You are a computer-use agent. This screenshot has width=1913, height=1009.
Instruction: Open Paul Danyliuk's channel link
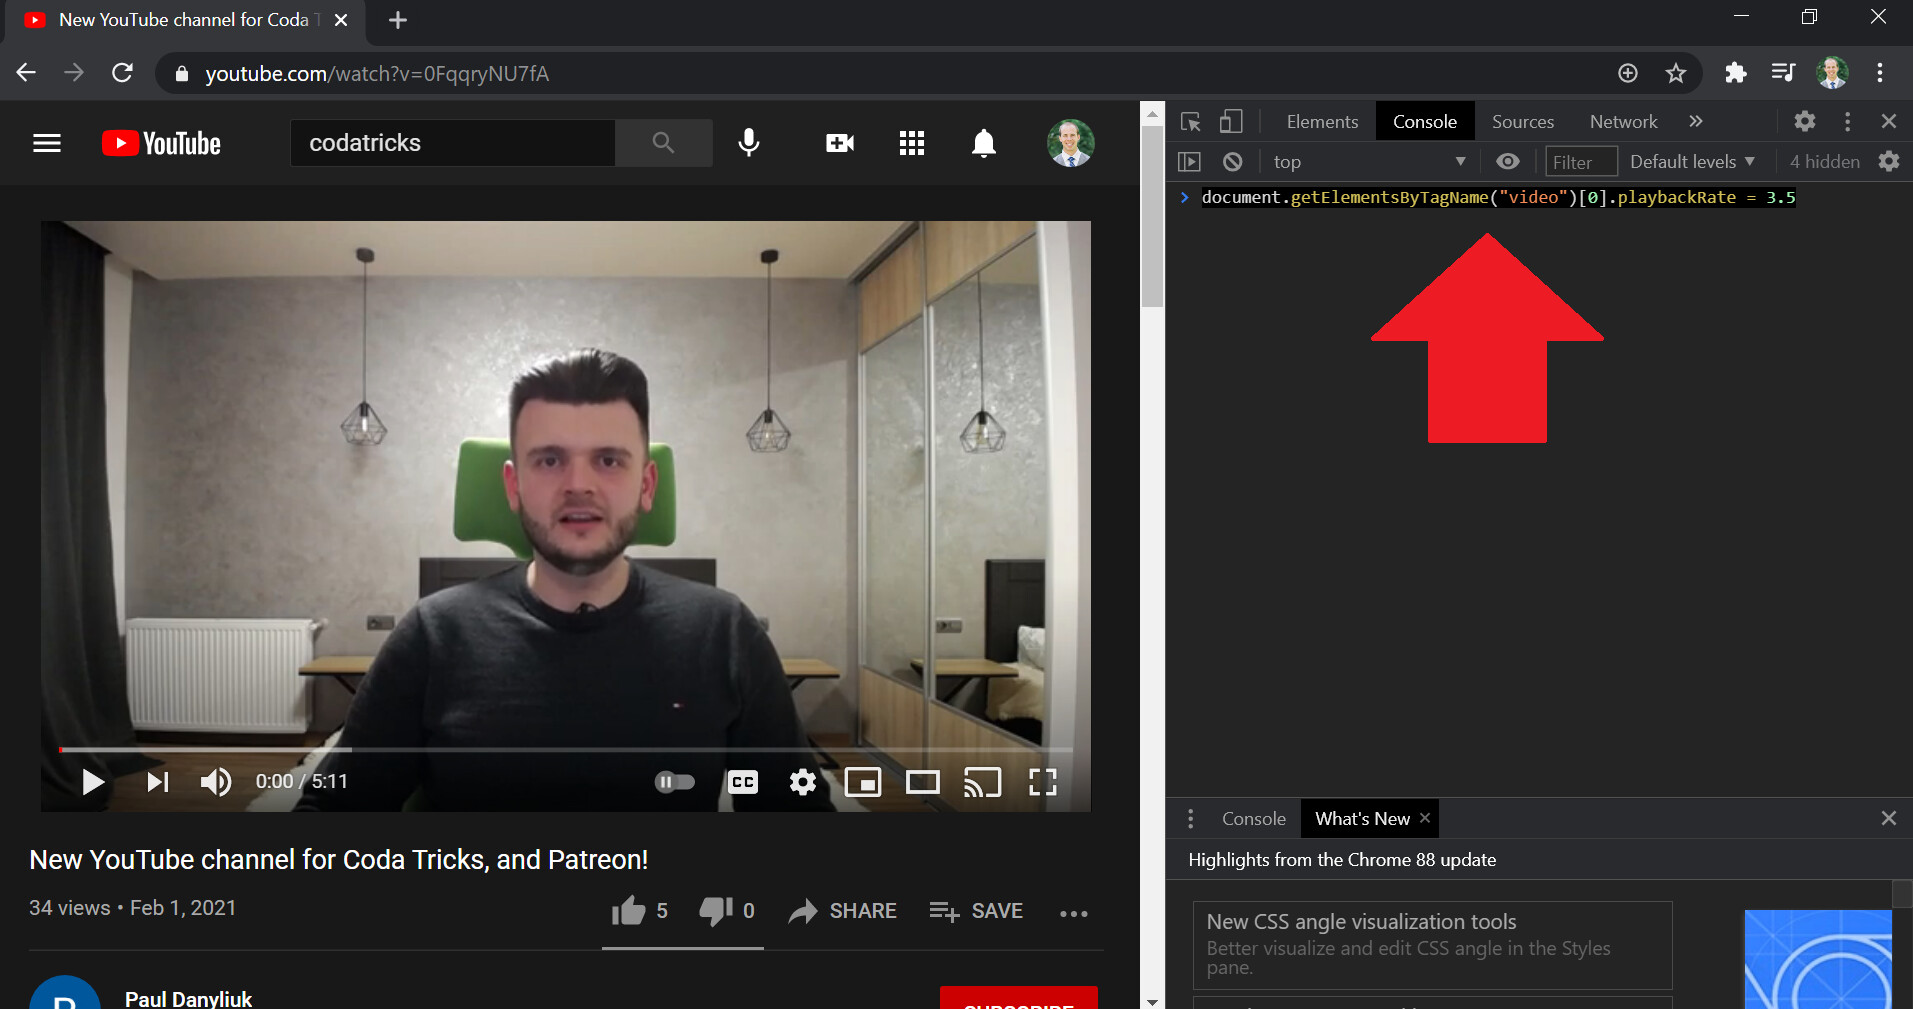[188, 998]
